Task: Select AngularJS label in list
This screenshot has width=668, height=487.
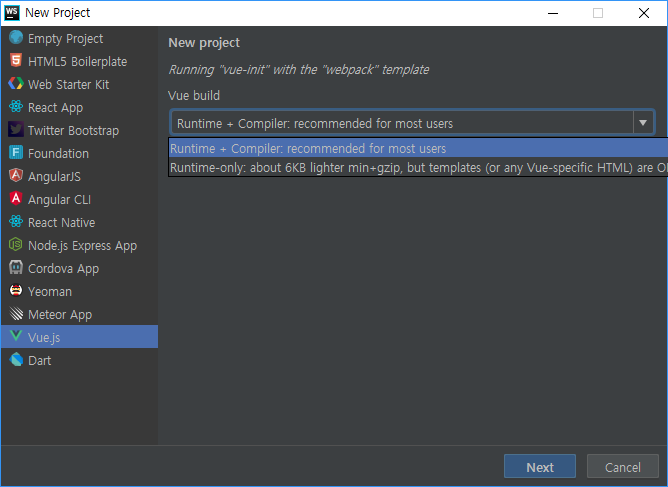Action: [54, 176]
